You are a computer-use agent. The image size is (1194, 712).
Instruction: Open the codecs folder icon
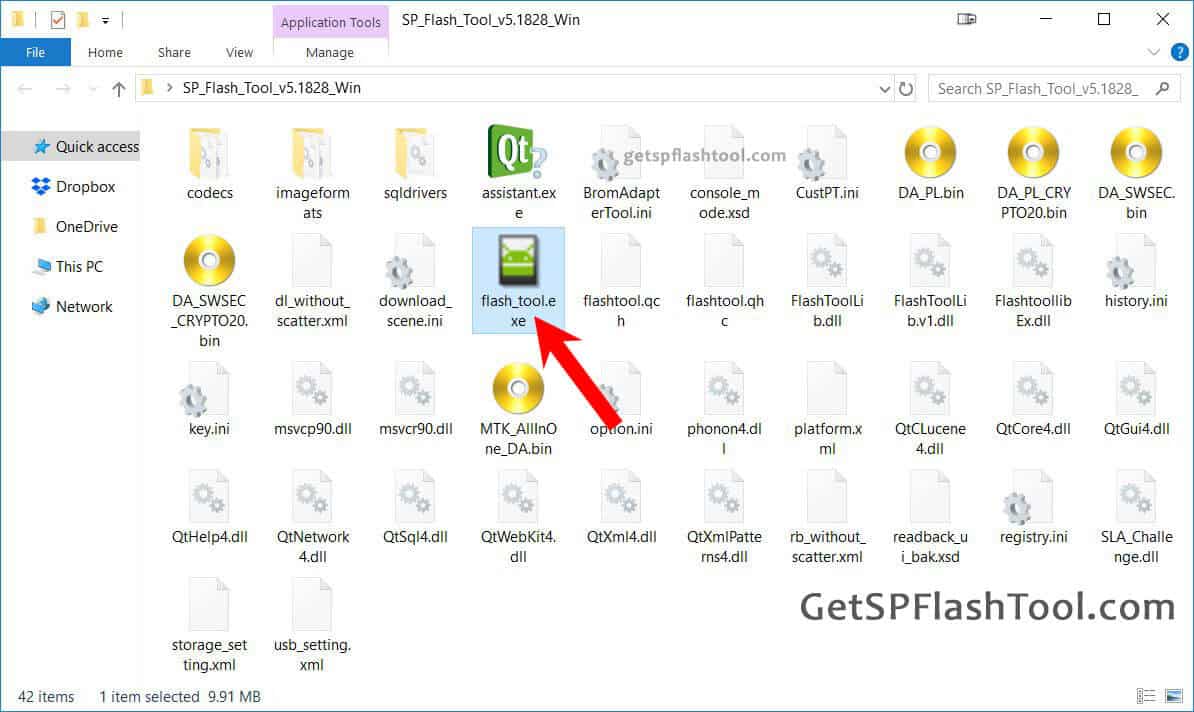pyautogui.click(x=209, y=153)
